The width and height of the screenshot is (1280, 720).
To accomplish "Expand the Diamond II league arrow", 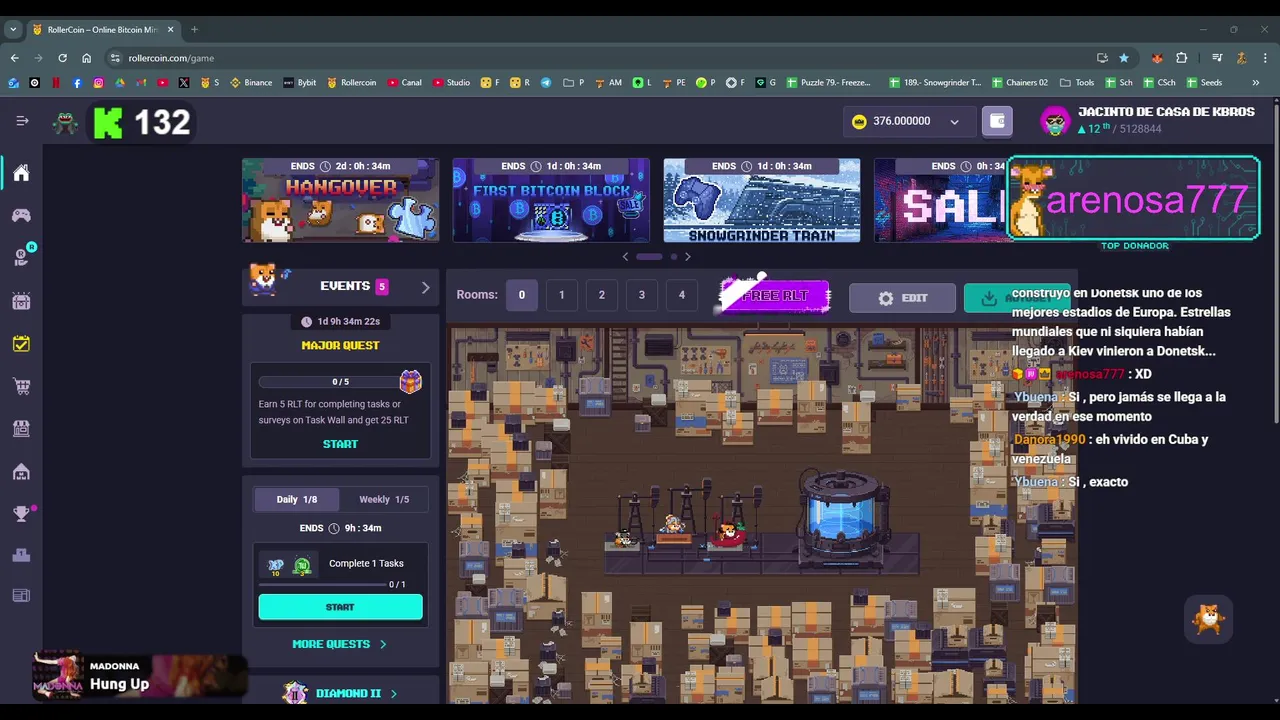I will (x=393, y=693).
